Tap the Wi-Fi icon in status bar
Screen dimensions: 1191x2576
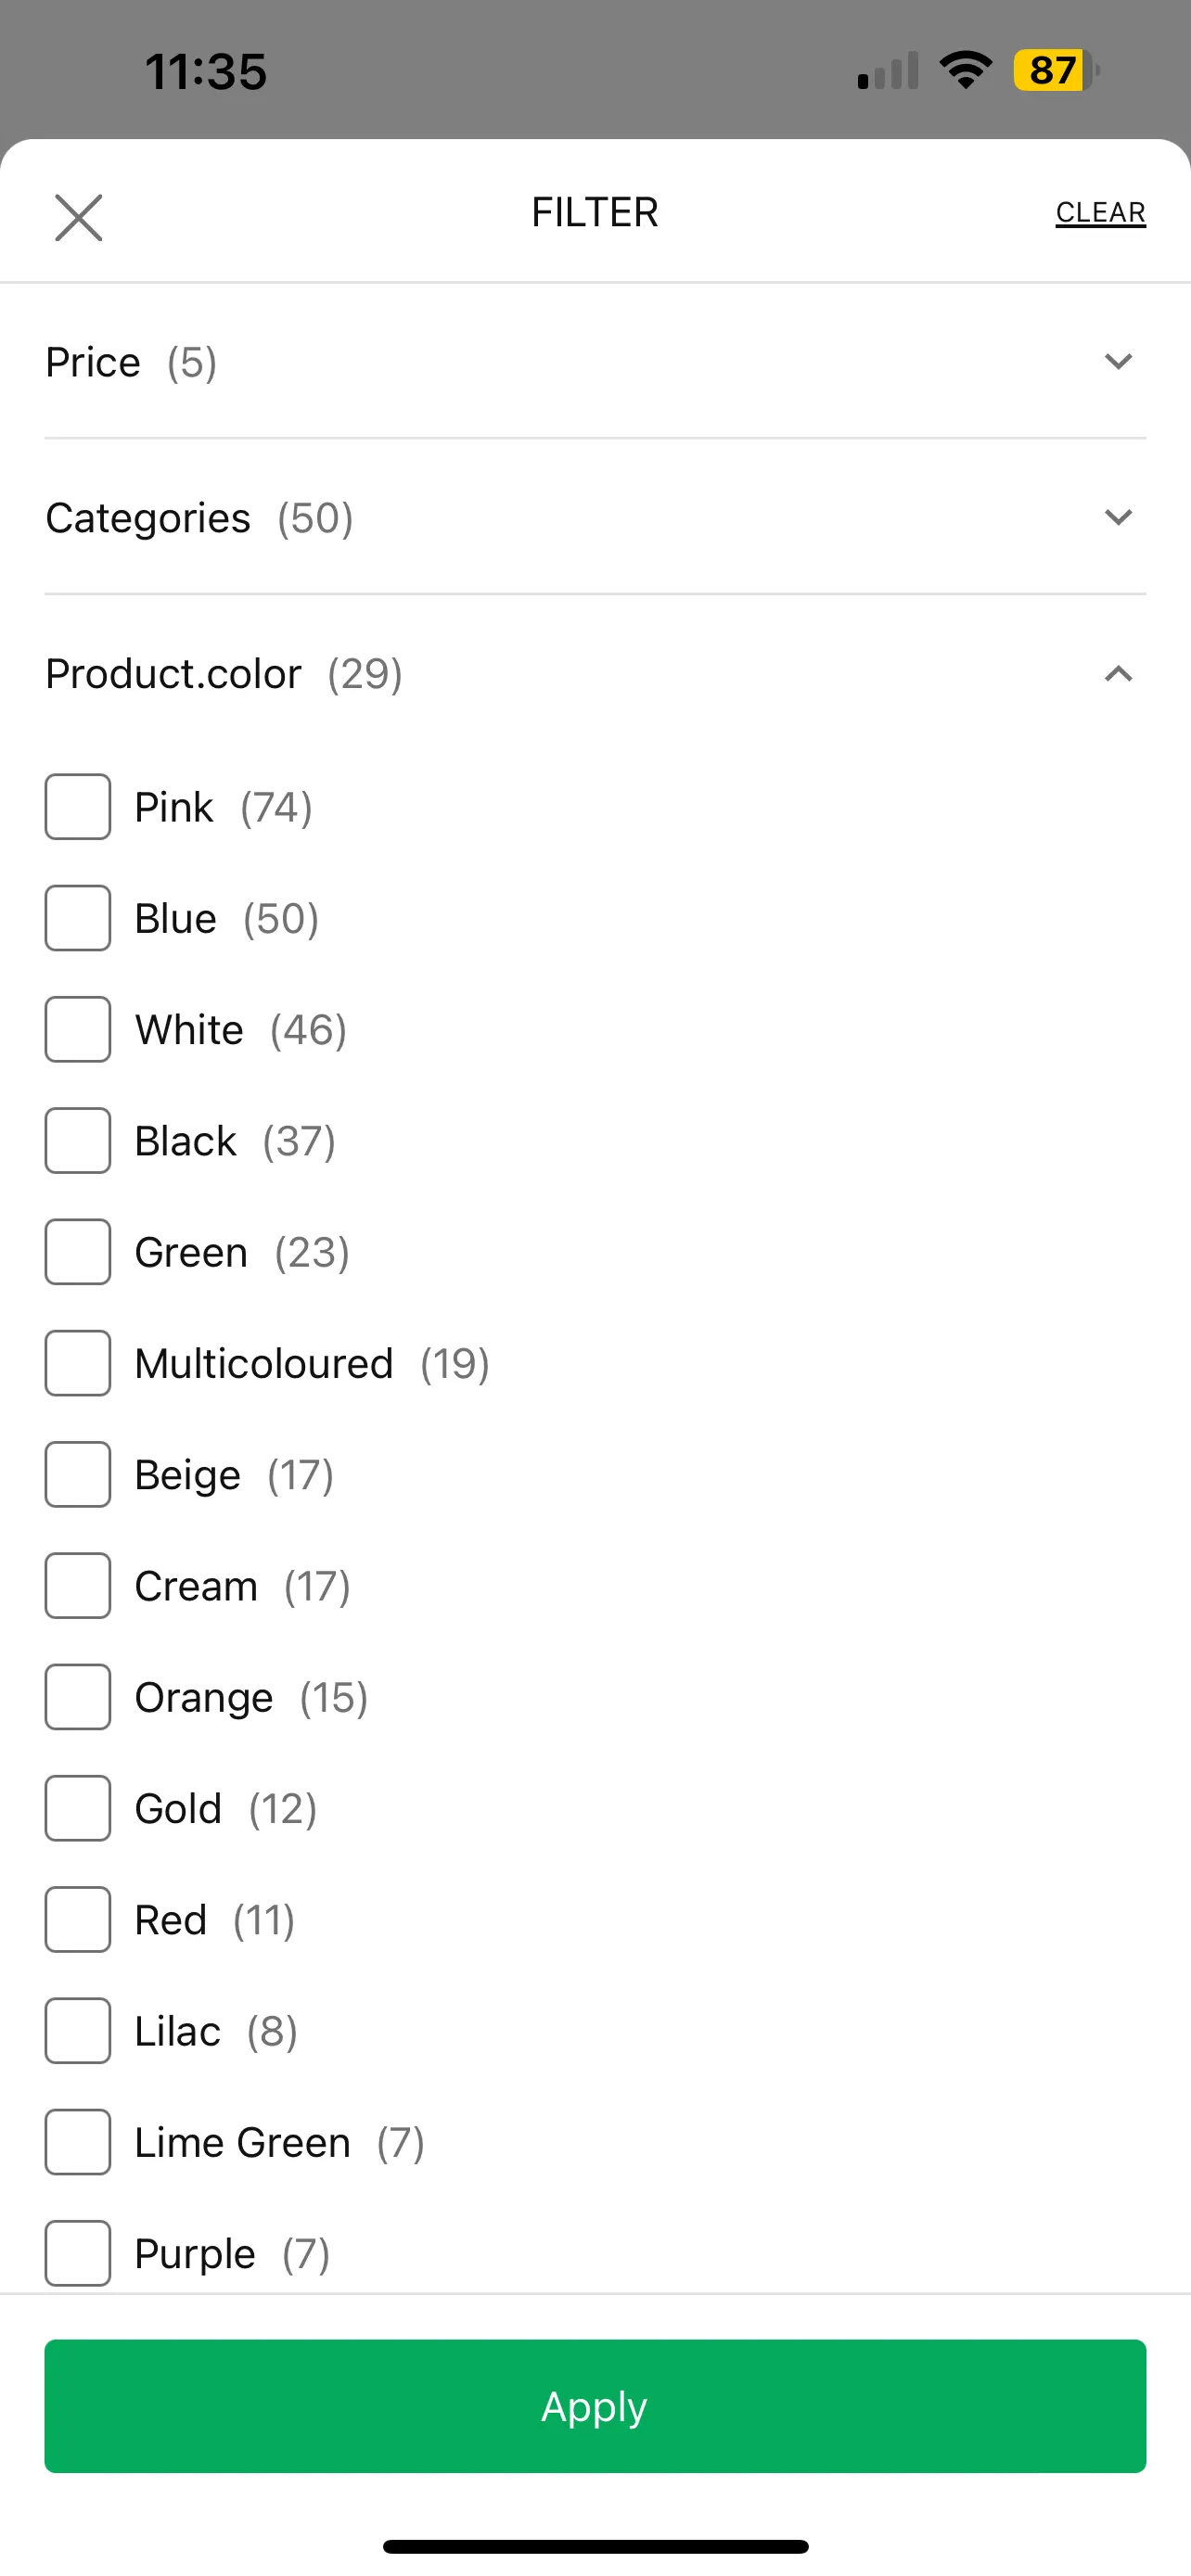(x=965, y=70)
